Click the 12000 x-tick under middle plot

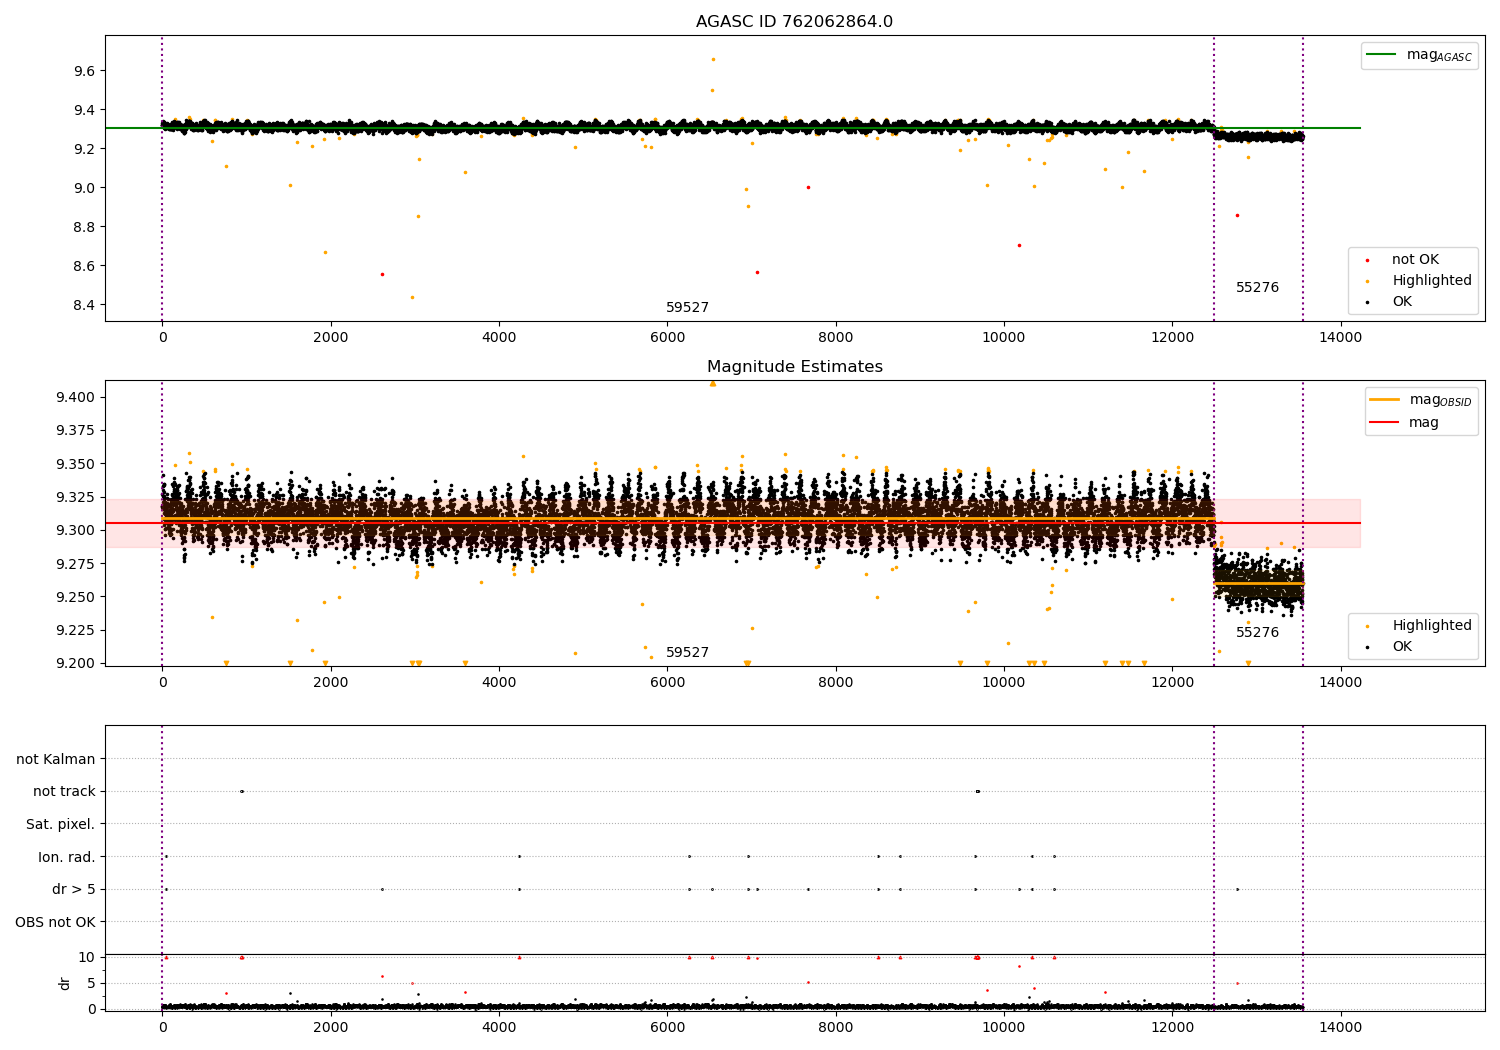tap(1172, 682)
